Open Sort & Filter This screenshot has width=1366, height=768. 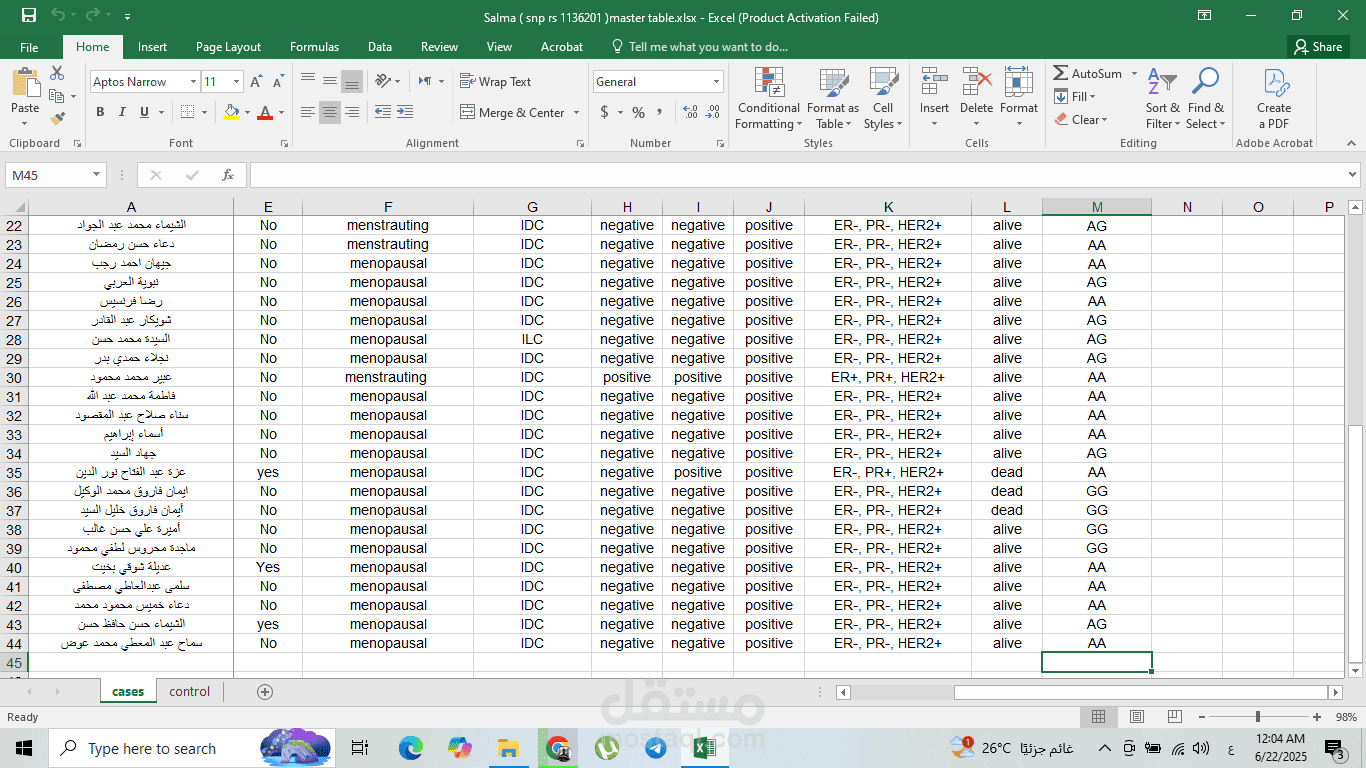(x=1162, y=99)
